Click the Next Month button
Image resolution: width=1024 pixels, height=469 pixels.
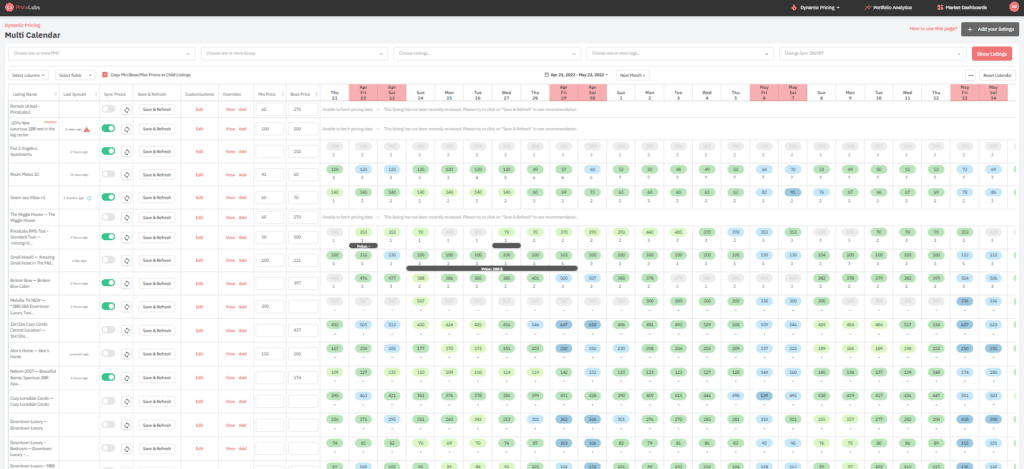pos(633,75)
